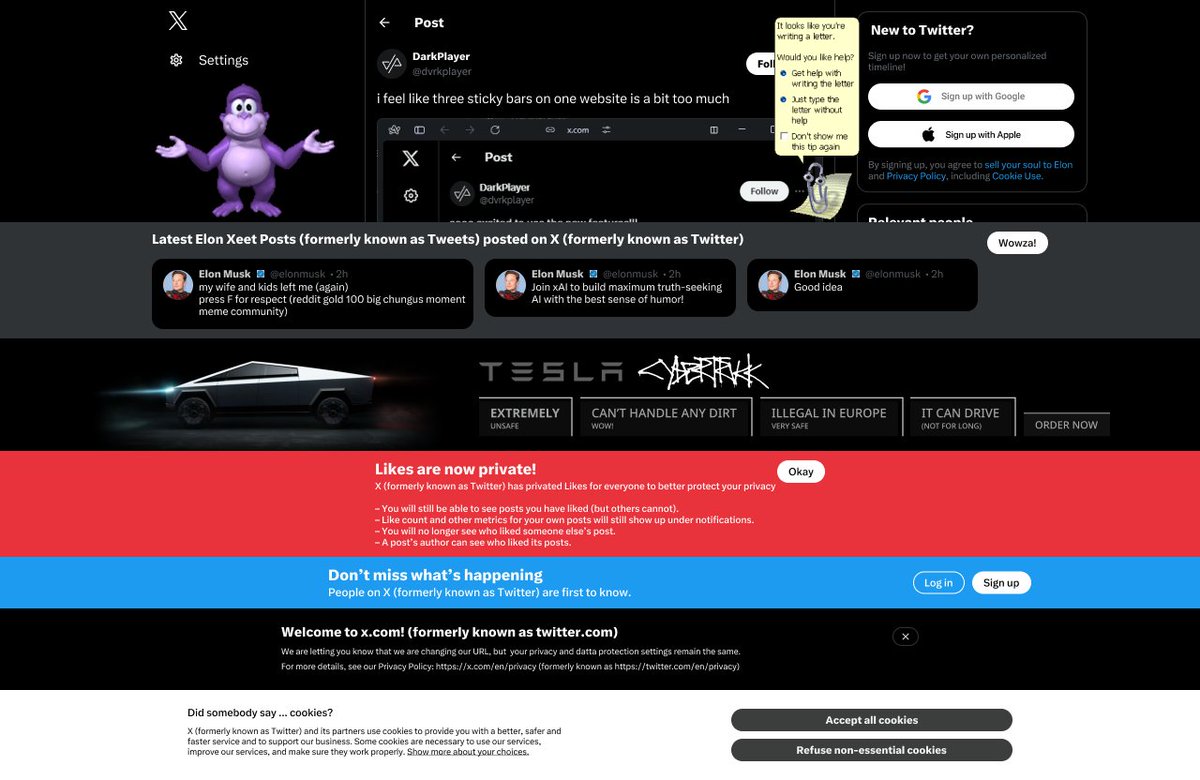Click Elon's avatar on the 'my wife and kids' post
Viewport: 1200px width, 780px height.
[178, 285]
